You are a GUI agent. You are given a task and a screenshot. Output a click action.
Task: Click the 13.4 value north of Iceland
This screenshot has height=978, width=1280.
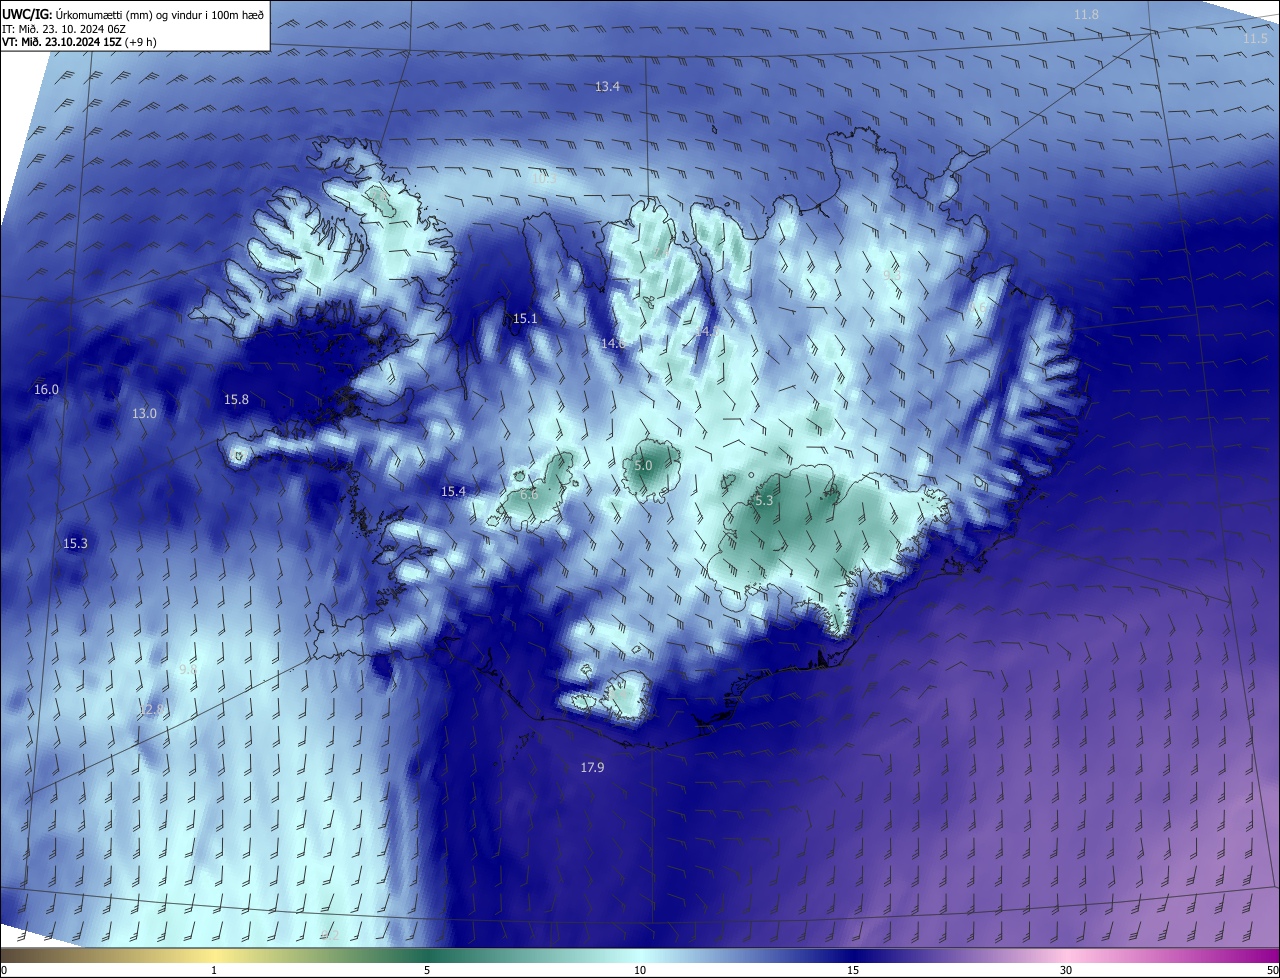tap(607, 87)
